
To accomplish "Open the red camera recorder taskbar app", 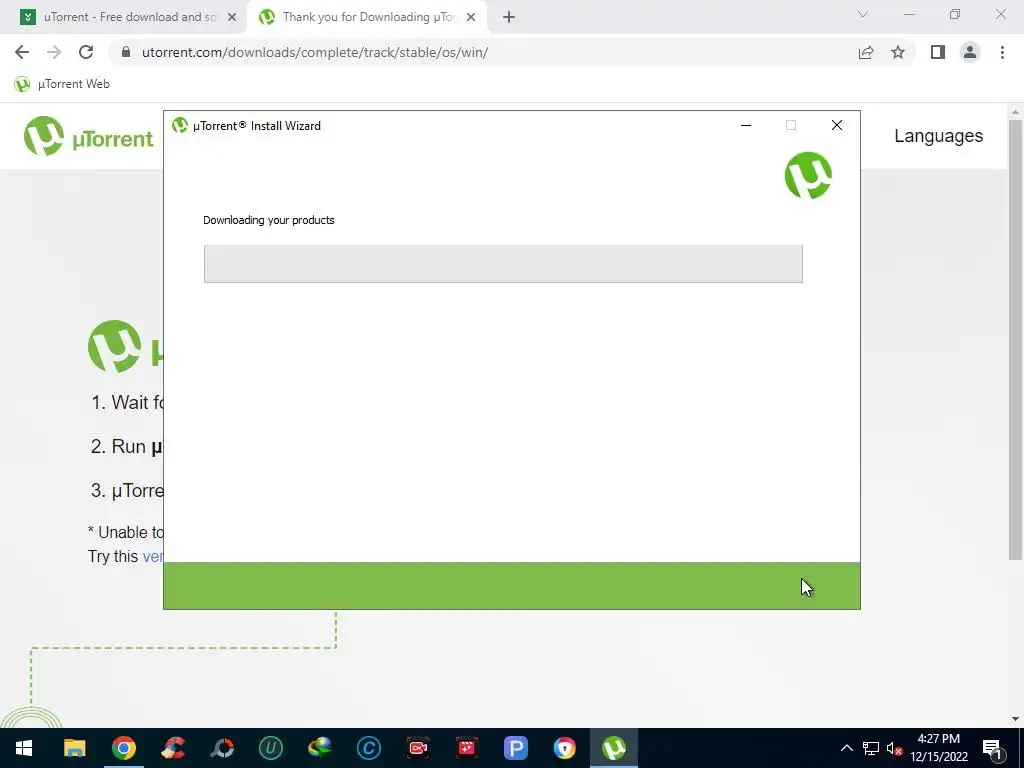I will tap(417, 748).
